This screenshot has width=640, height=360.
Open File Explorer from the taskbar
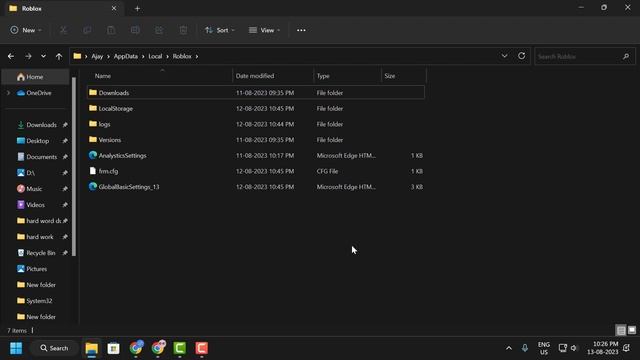coord(92,348)
